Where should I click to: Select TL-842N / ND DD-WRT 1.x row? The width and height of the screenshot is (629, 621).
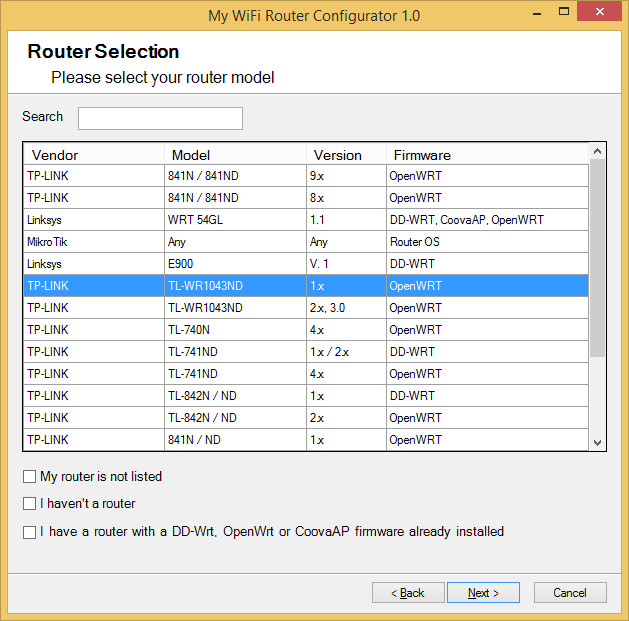coord(306,396)
